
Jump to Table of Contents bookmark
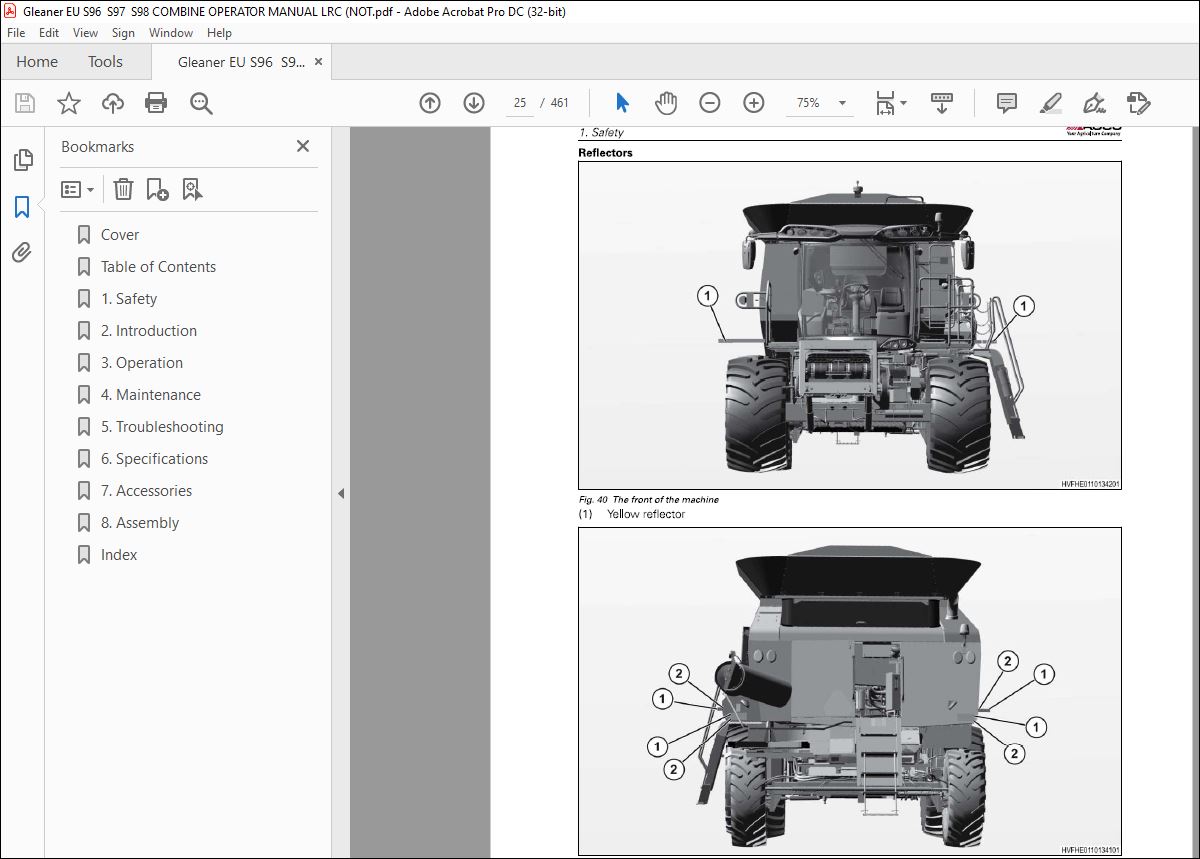[158, 267]
